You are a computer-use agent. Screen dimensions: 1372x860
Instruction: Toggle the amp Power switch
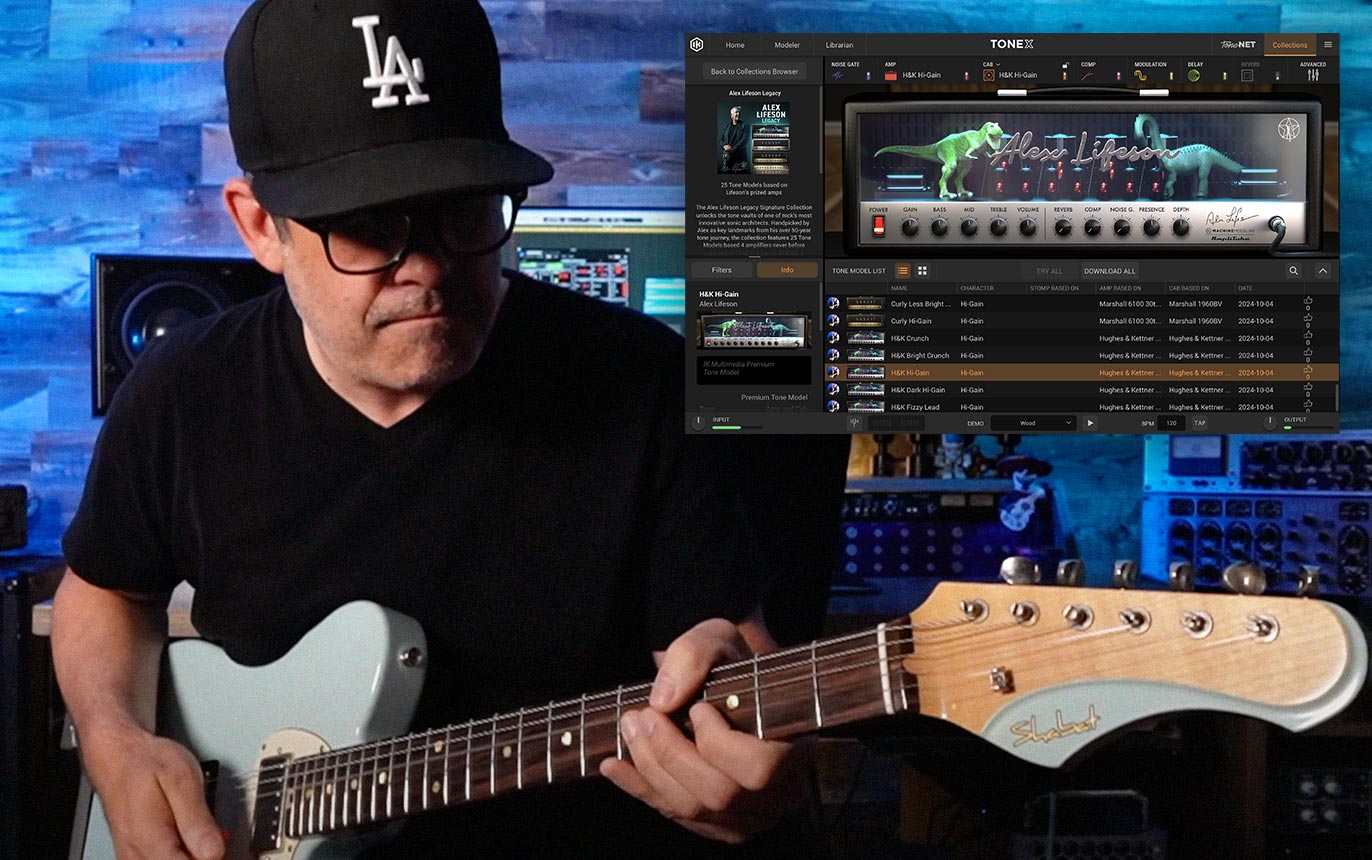tap(879, 226)
